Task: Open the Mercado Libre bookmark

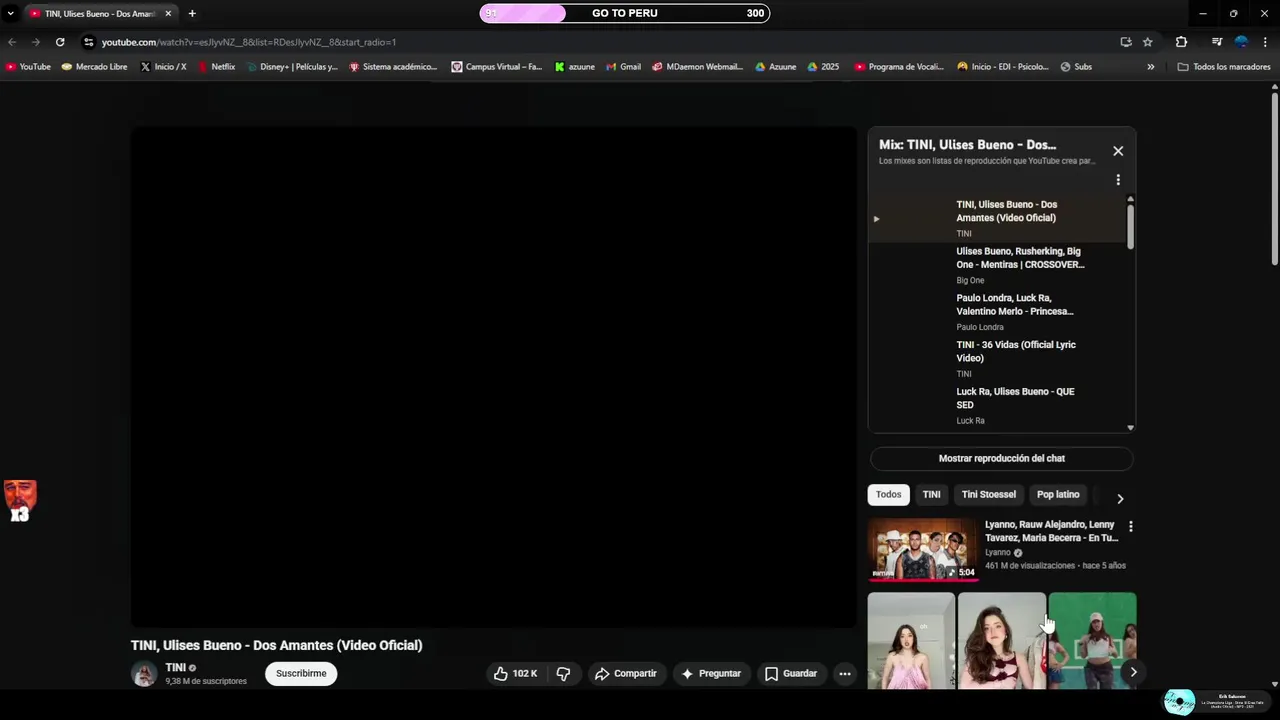Action: tap(94, 67)
